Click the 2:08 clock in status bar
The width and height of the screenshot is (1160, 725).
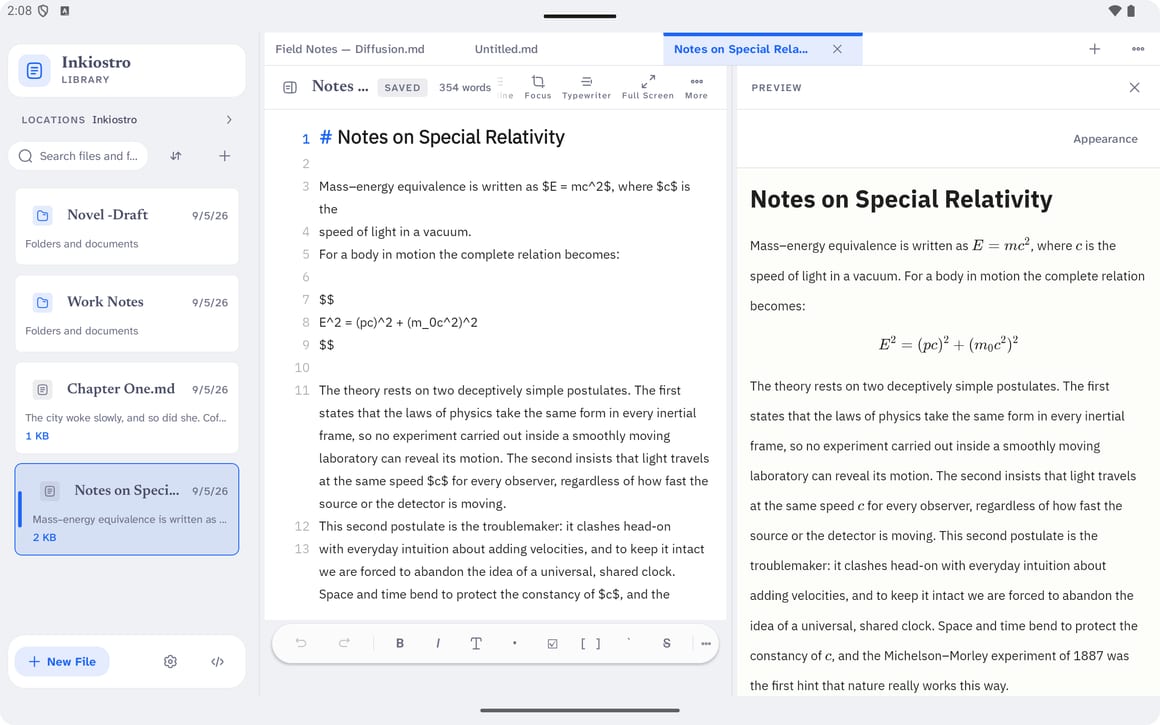(x=19, y=10)
